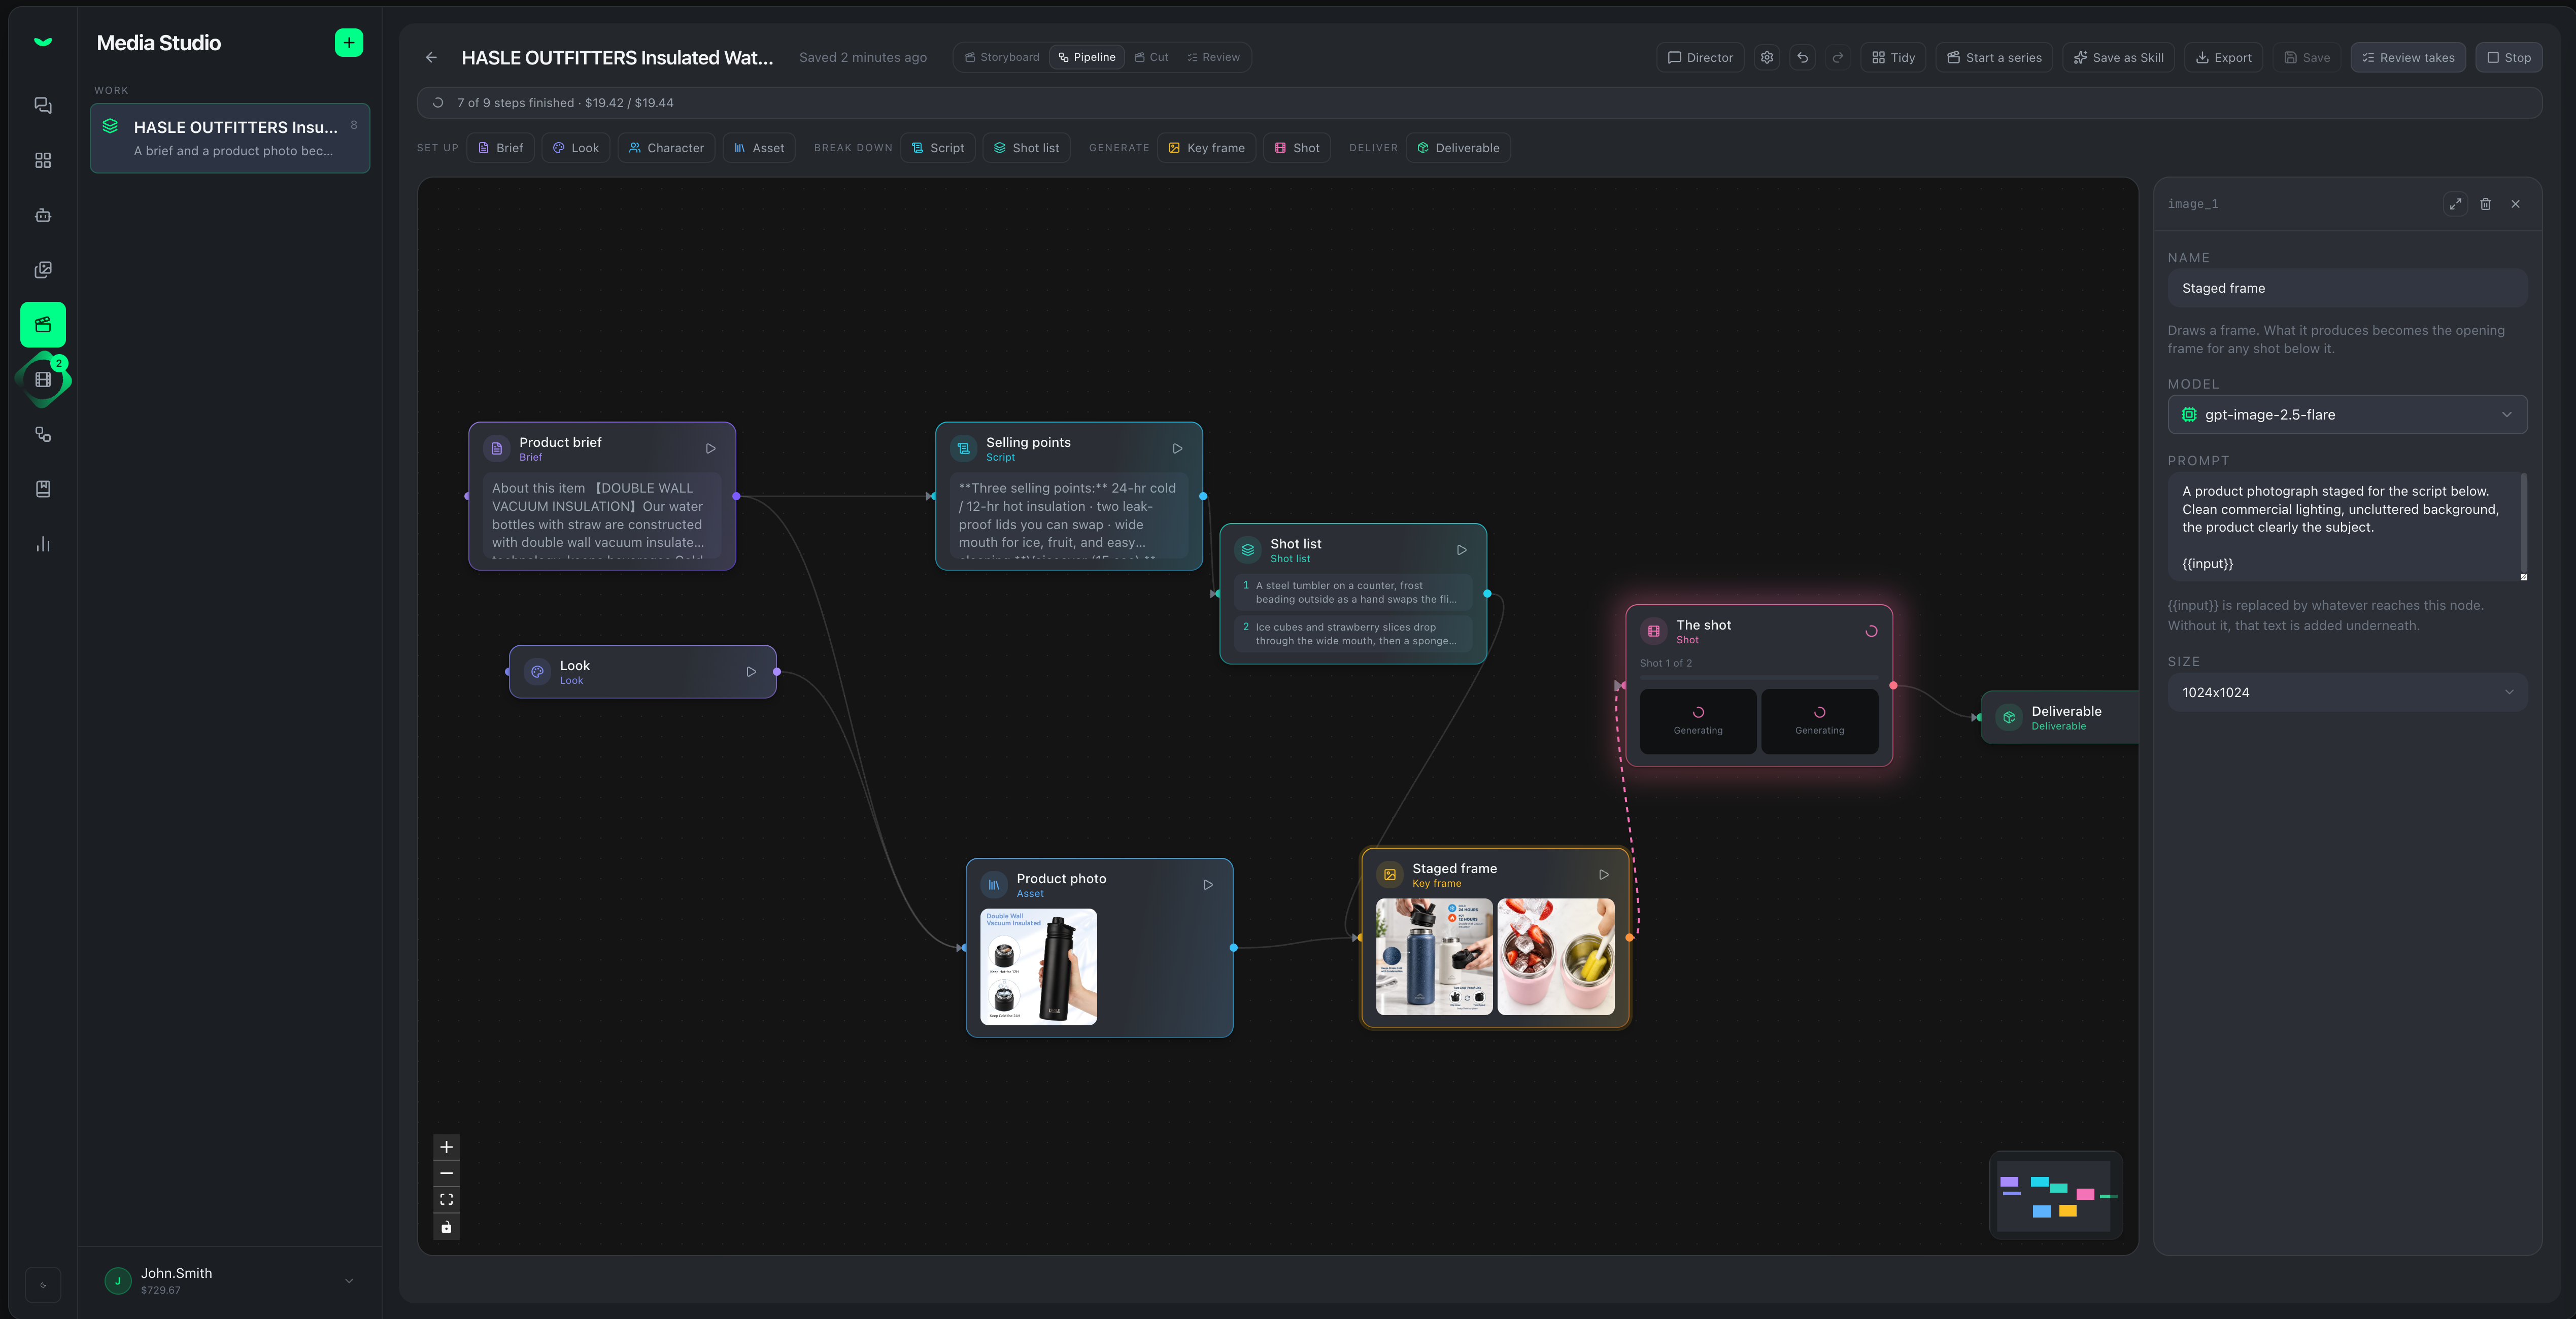Screen dimensions: 2576x1319
Task: Close the image_1 properties panel
Action: coord(2515,204)
